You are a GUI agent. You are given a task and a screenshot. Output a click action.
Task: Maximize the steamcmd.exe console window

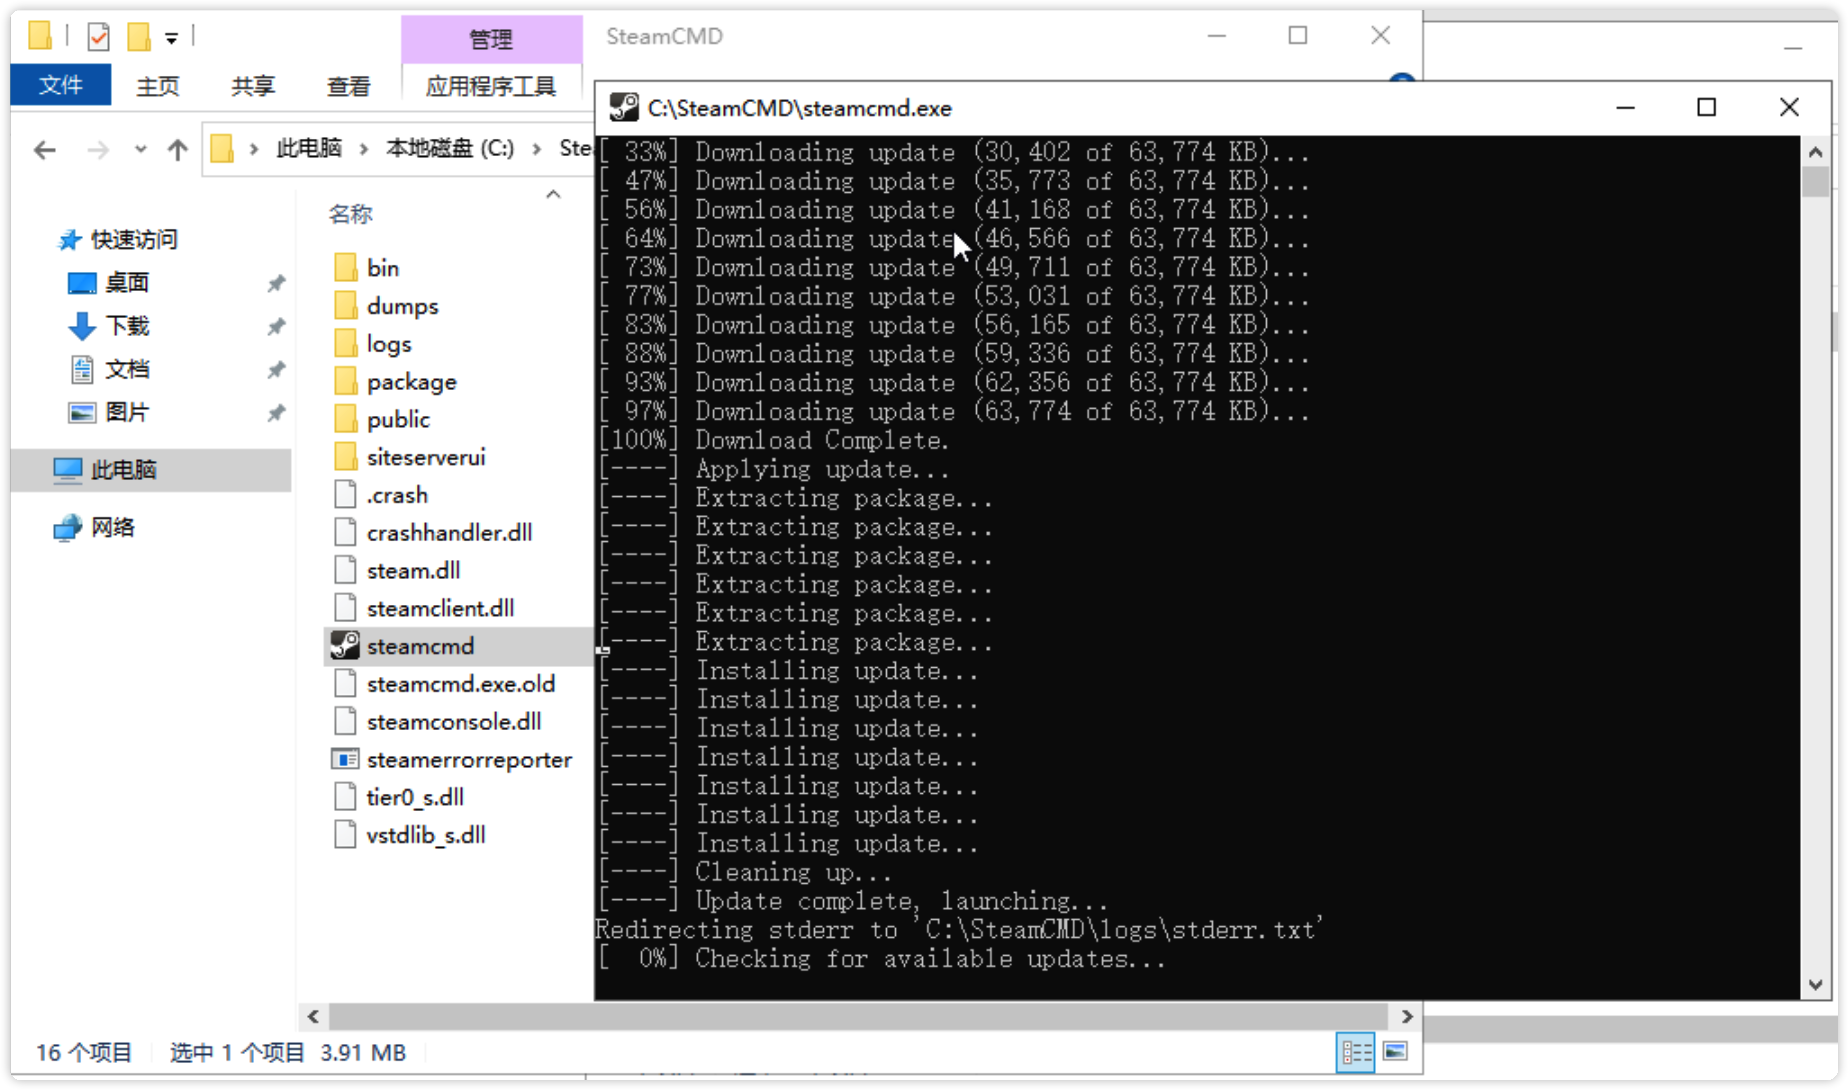pyautogui.click(x=1707, y=107)
